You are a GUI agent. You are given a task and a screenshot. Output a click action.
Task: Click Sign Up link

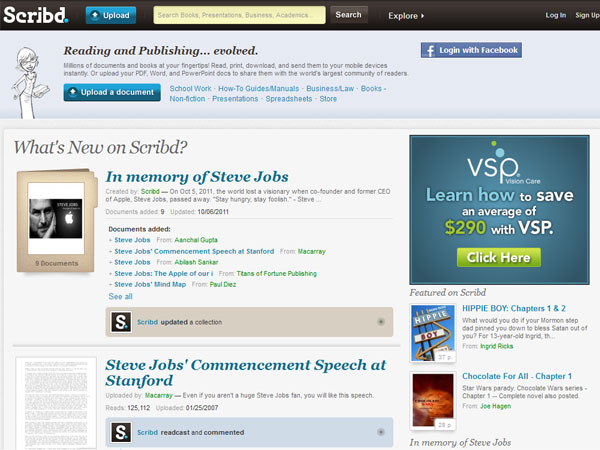(x=587, y=15)
